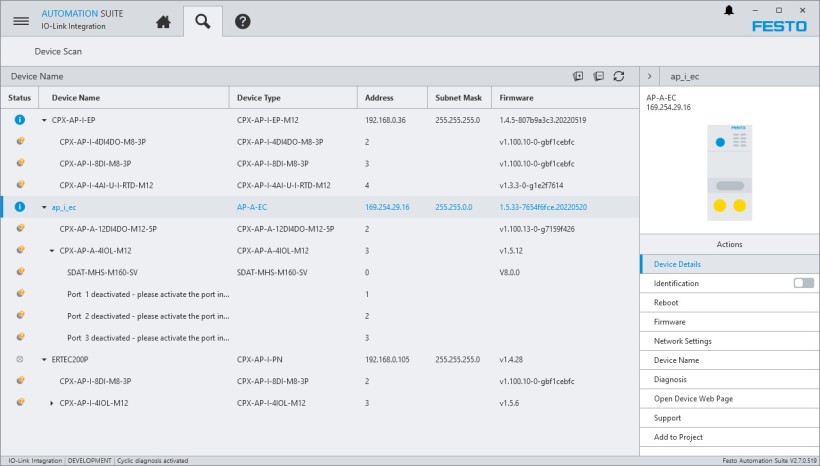Select the Reboot action

tap(729, 302)
